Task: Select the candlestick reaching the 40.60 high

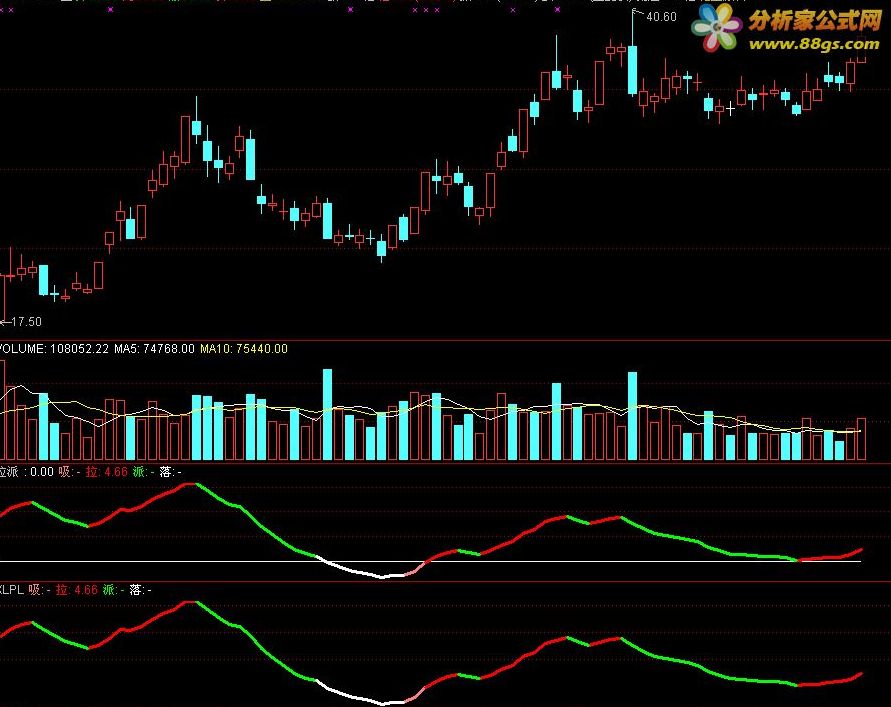Action: click(632, 69)
